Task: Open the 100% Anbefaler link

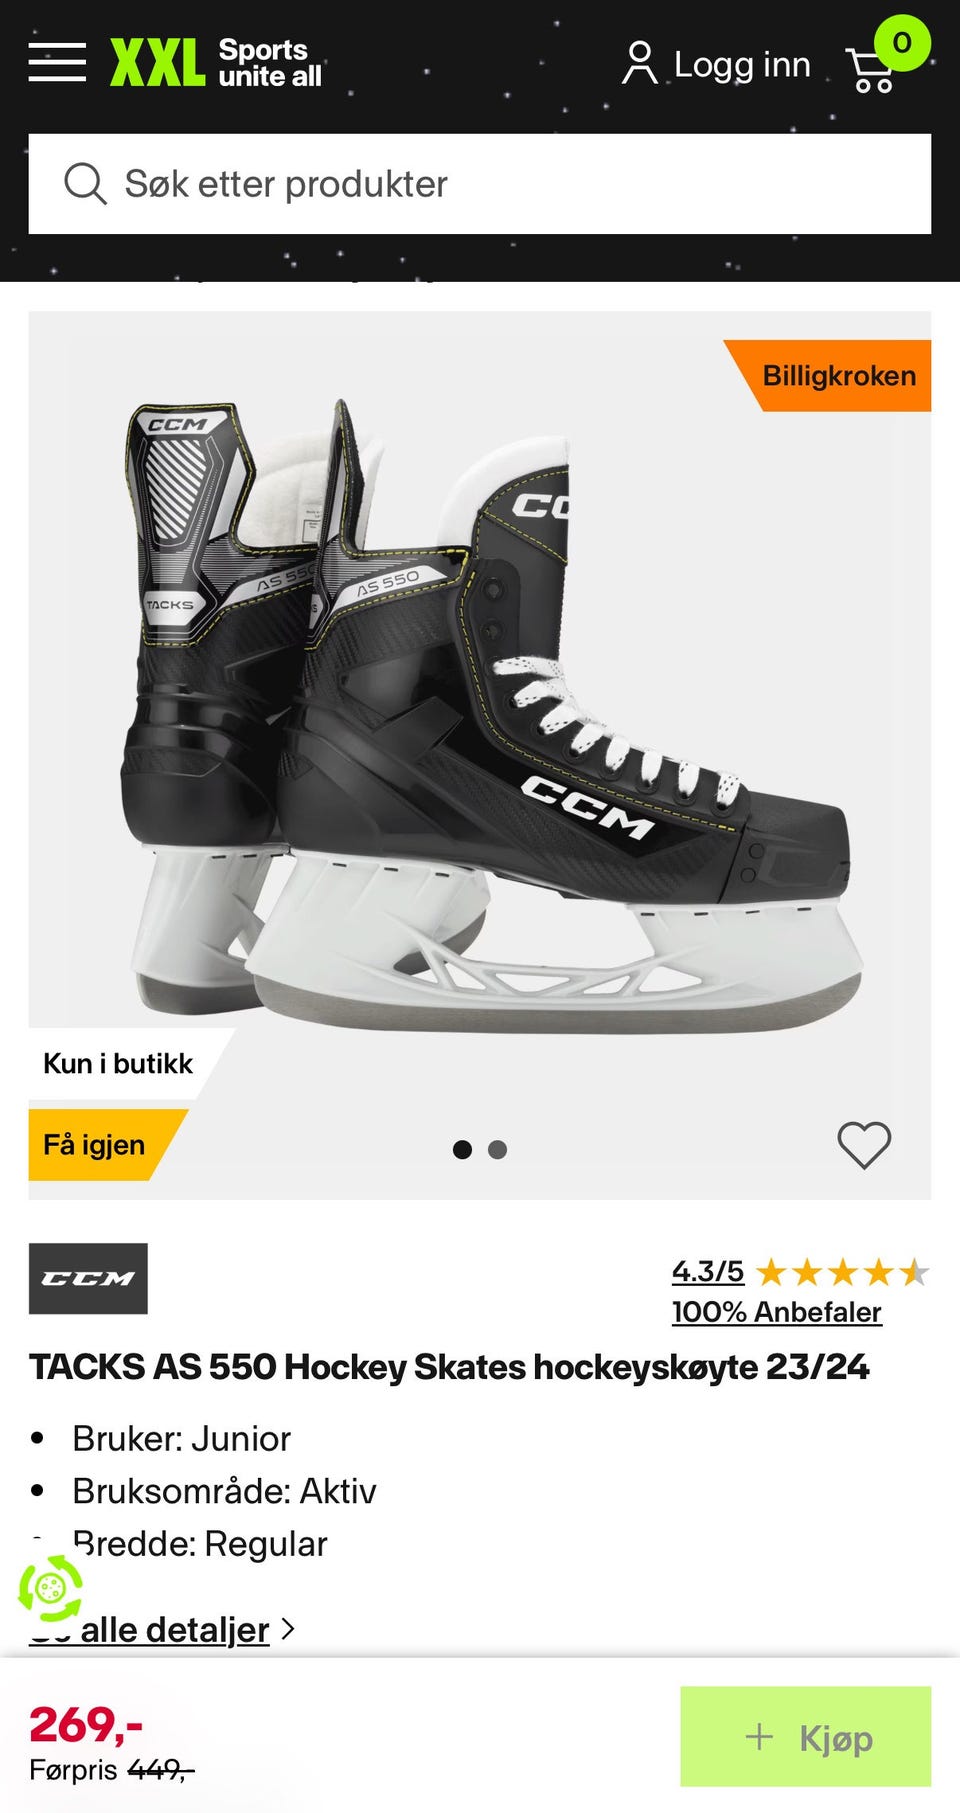Action: tap(776, 1312)
